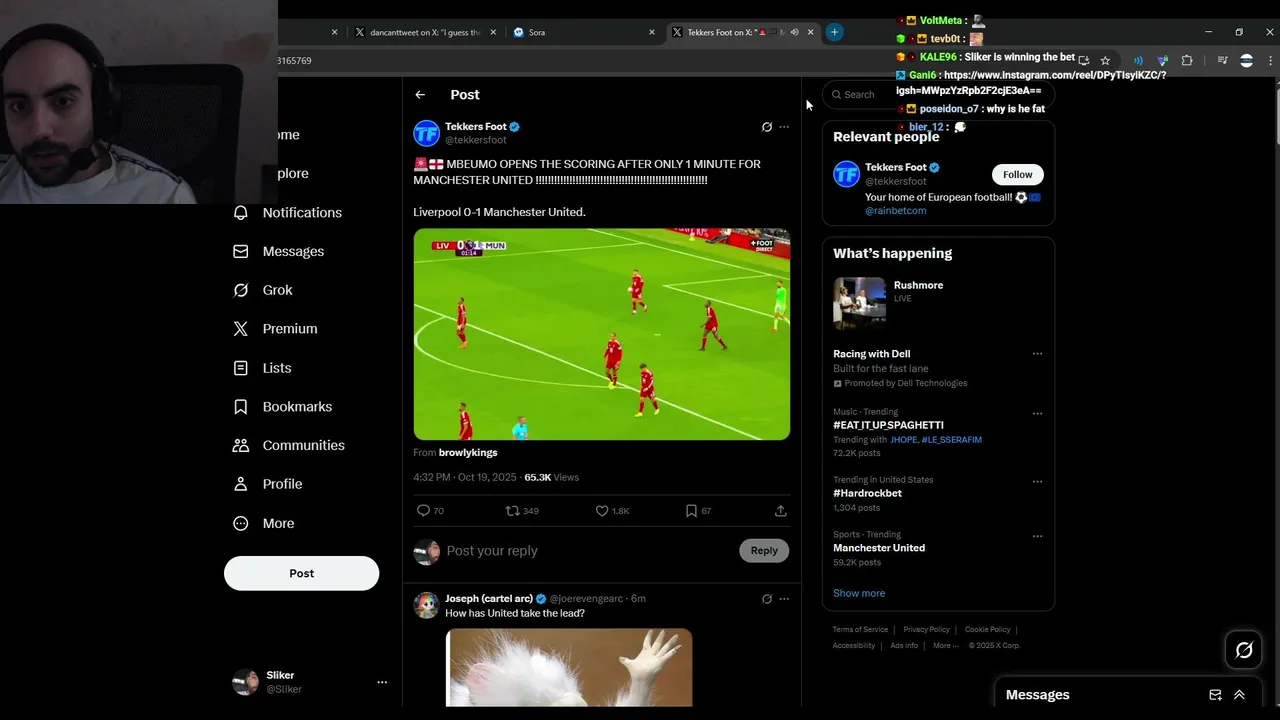Open the Rushmore live thumbnail
This screenshot has height=720, width=1280.
pyautogui.click(x=859, y=303)
